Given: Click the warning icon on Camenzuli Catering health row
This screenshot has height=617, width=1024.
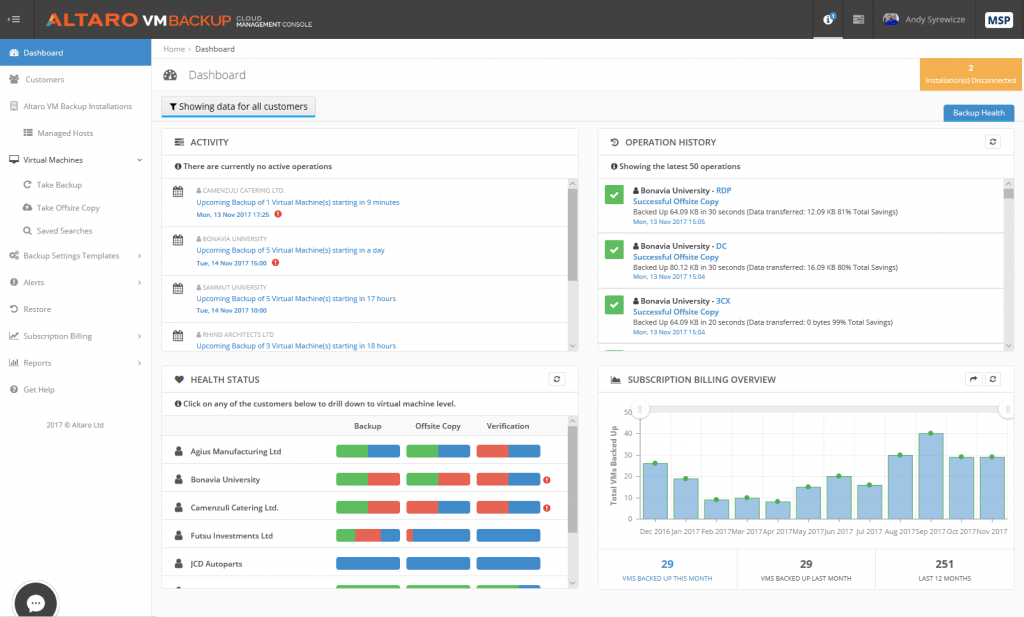Looking at the screenshot, I should [x=547, y=508].
